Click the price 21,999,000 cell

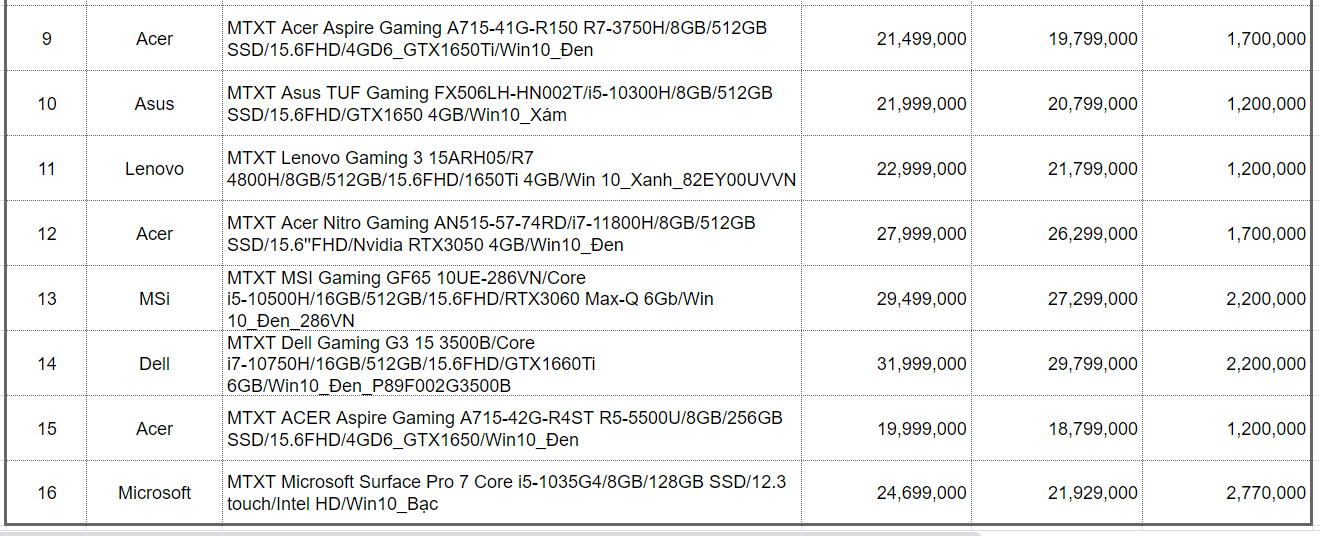click(x=886, y=103)
